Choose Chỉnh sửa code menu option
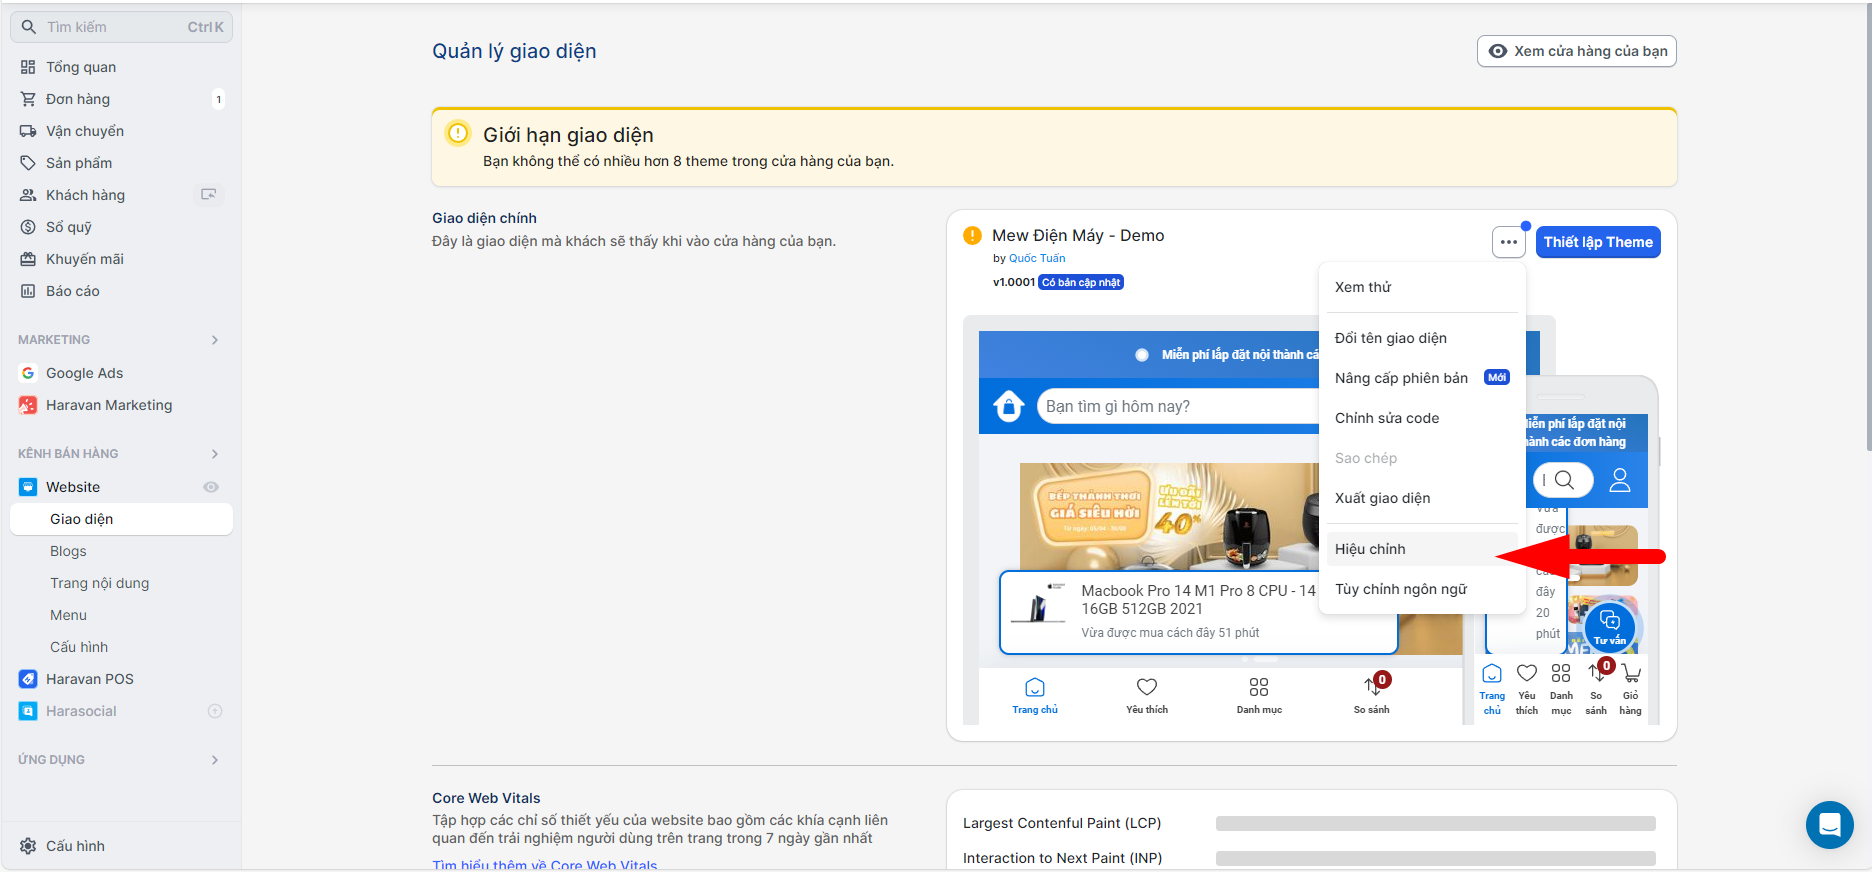This screenshot has width=1872, height=872. point(1387,418)
